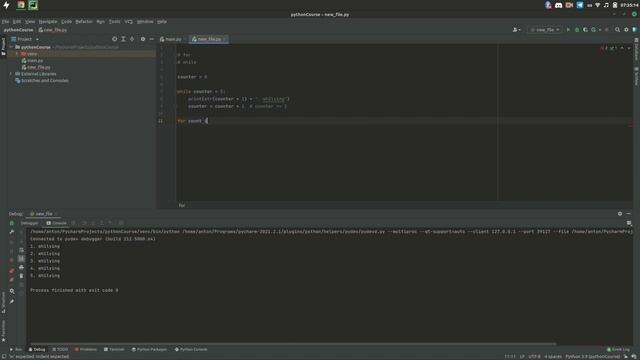Image resolution: width=640 pixels, height=360 pixels.
Task: Open the Window menu
Action: coord(145,22)
